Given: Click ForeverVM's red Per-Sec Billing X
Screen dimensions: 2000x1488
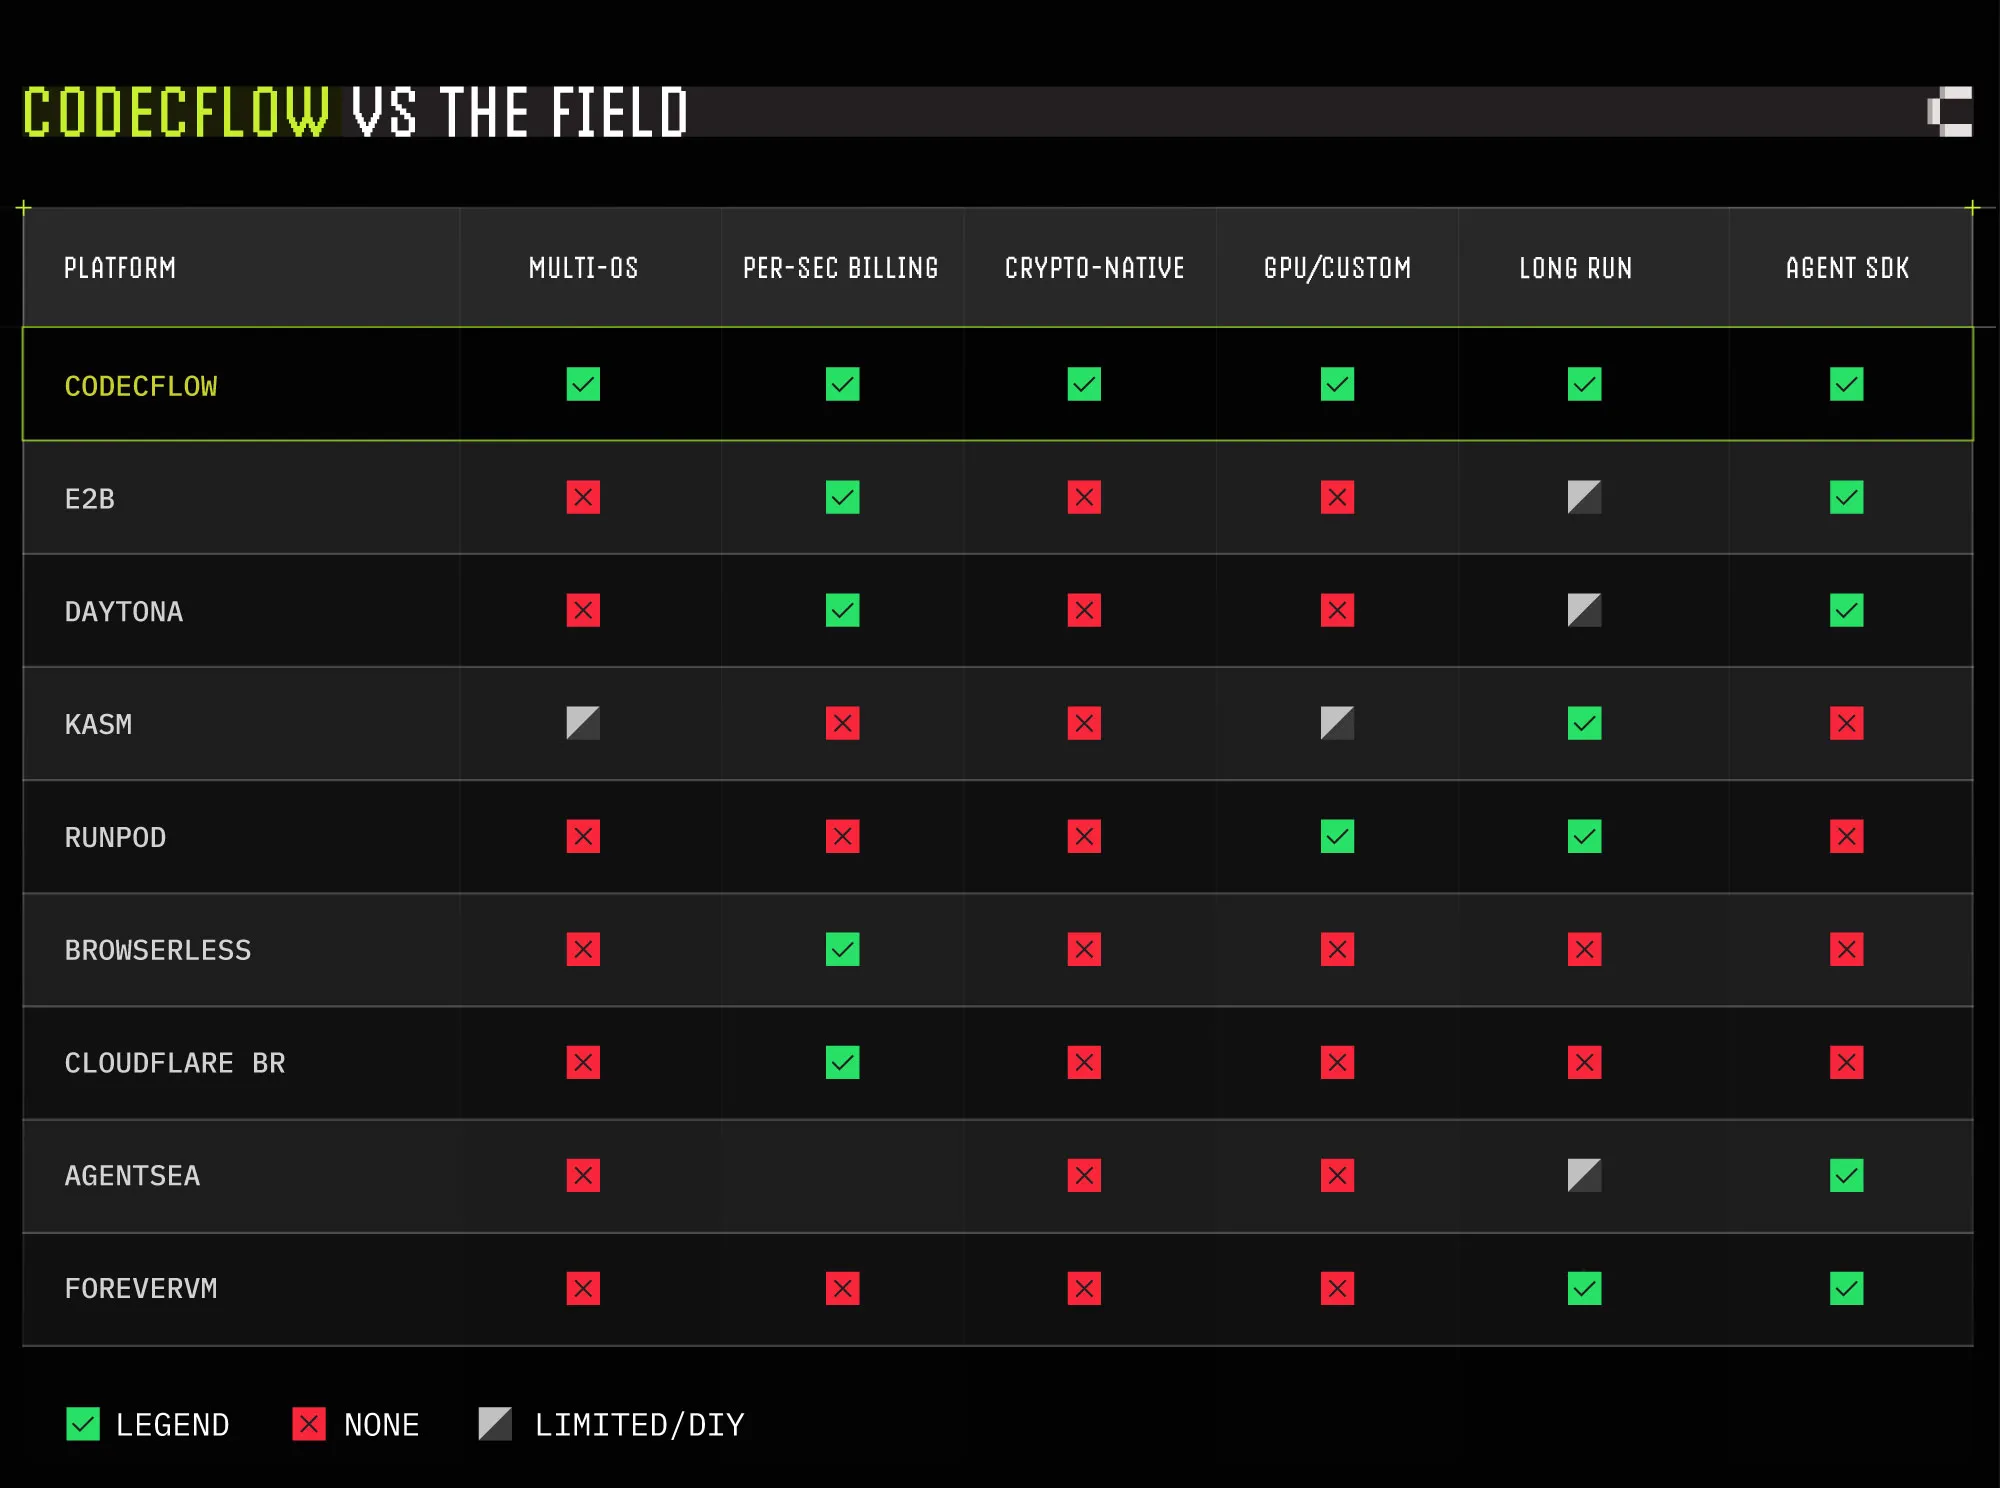Looking at the screenshot, I should [842, 1288].
